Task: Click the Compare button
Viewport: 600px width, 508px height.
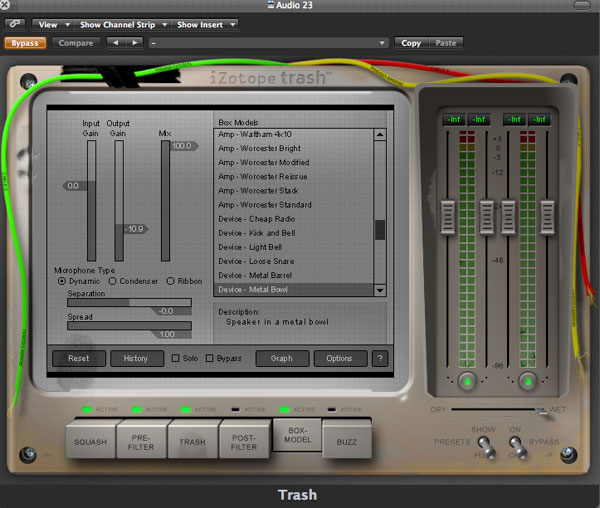Action: click(76, 43)
